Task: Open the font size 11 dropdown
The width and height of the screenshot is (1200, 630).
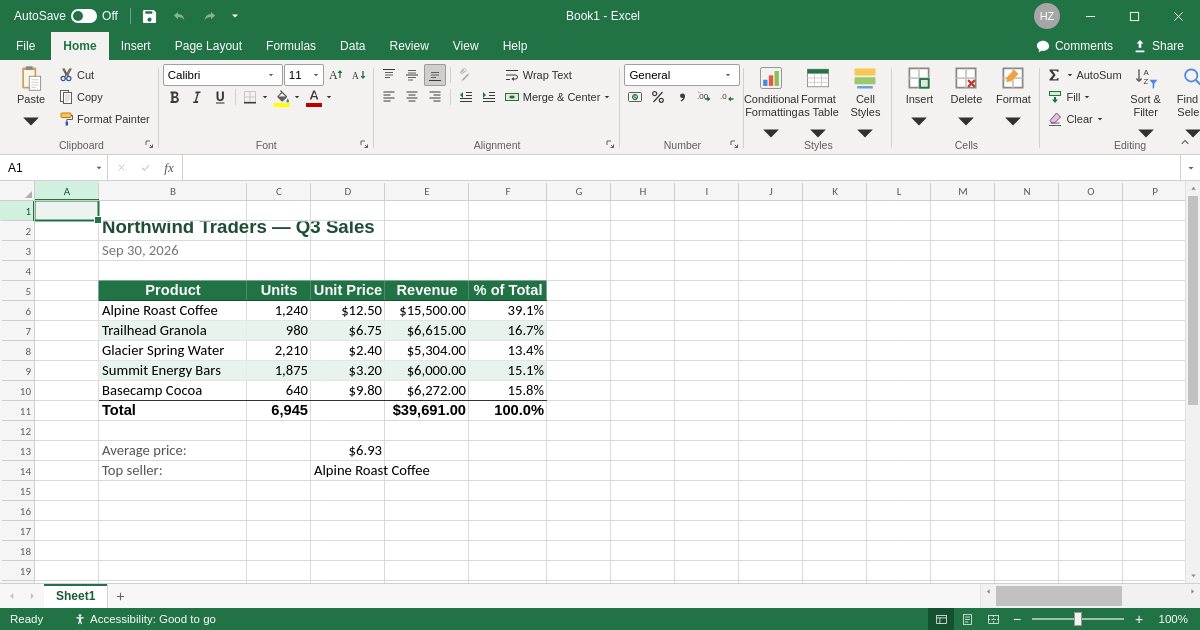Action: (316, 75)
